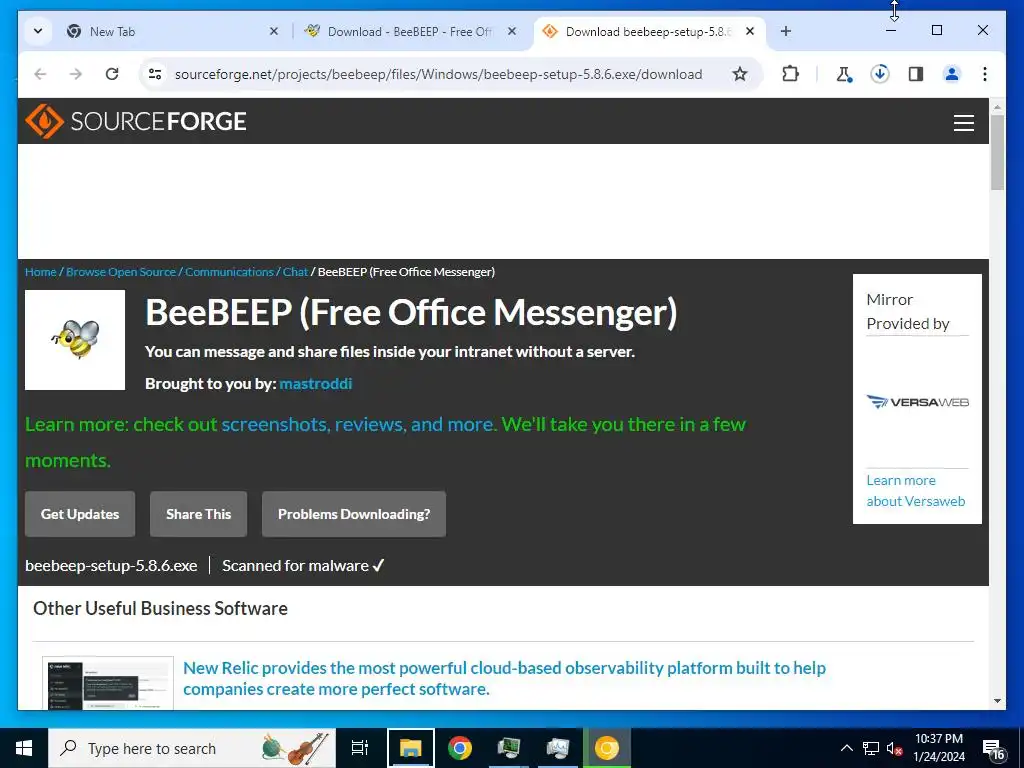Click the vertical scrollbar thumb

click(997, 152)
